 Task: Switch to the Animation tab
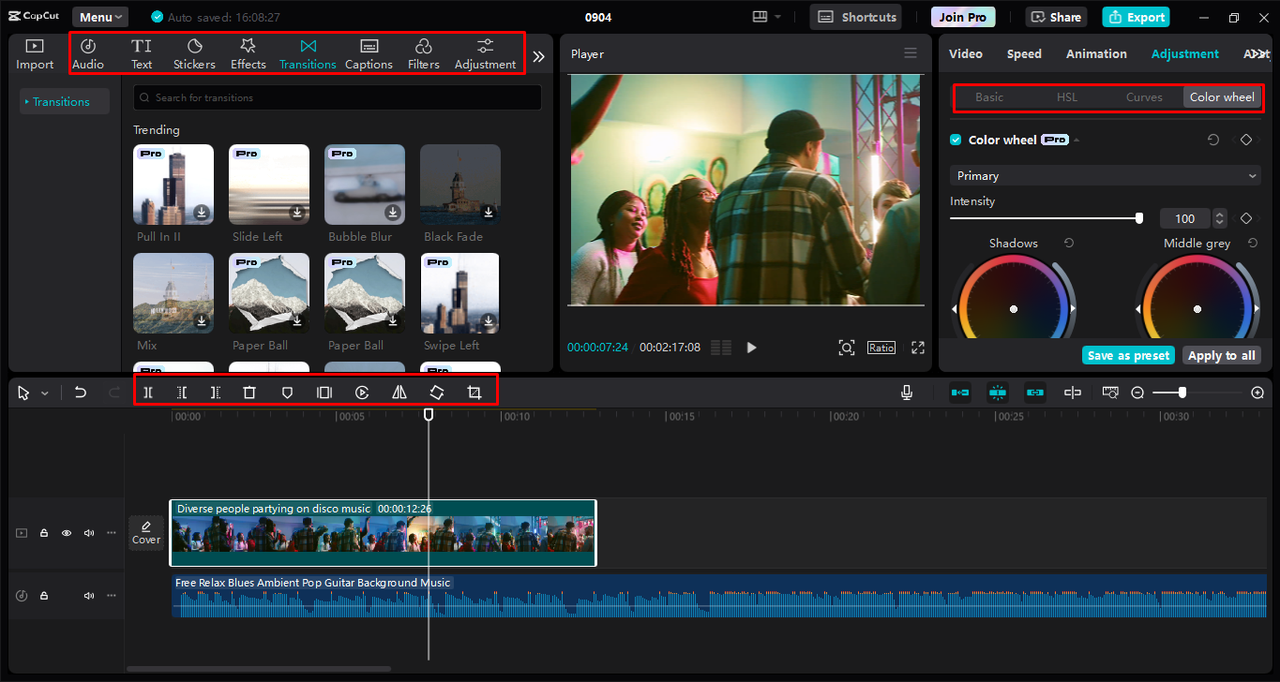click(1096, 54)
